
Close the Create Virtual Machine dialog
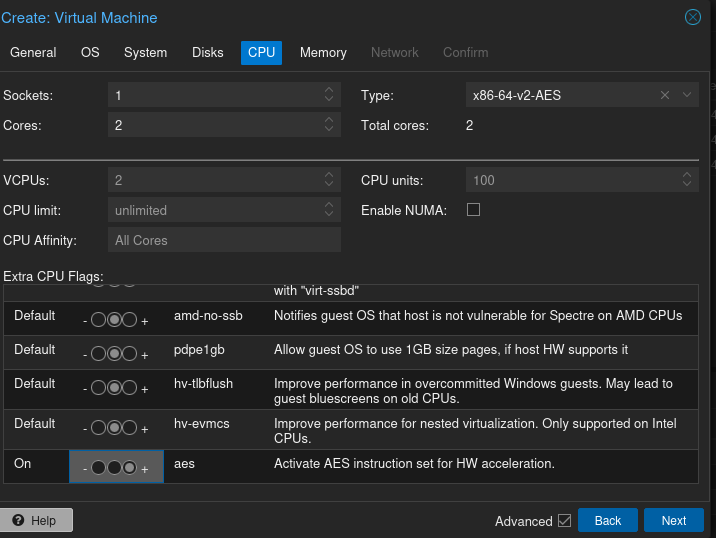(692, 18)
